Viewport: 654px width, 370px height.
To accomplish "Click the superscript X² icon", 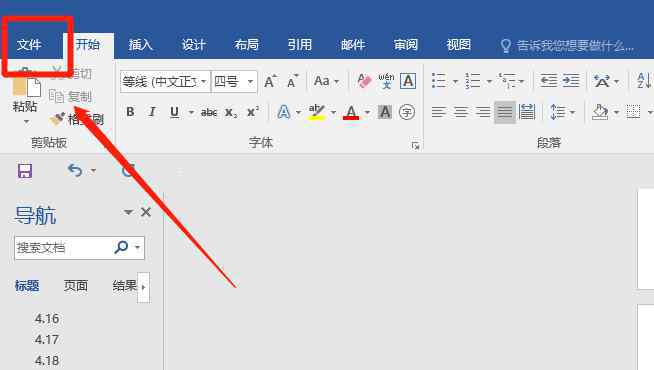I will click(x=253, y=112).
